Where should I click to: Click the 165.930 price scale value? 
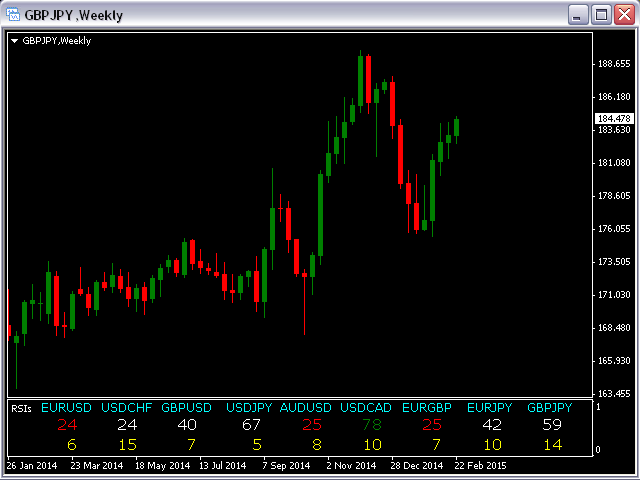pos(614,361)
